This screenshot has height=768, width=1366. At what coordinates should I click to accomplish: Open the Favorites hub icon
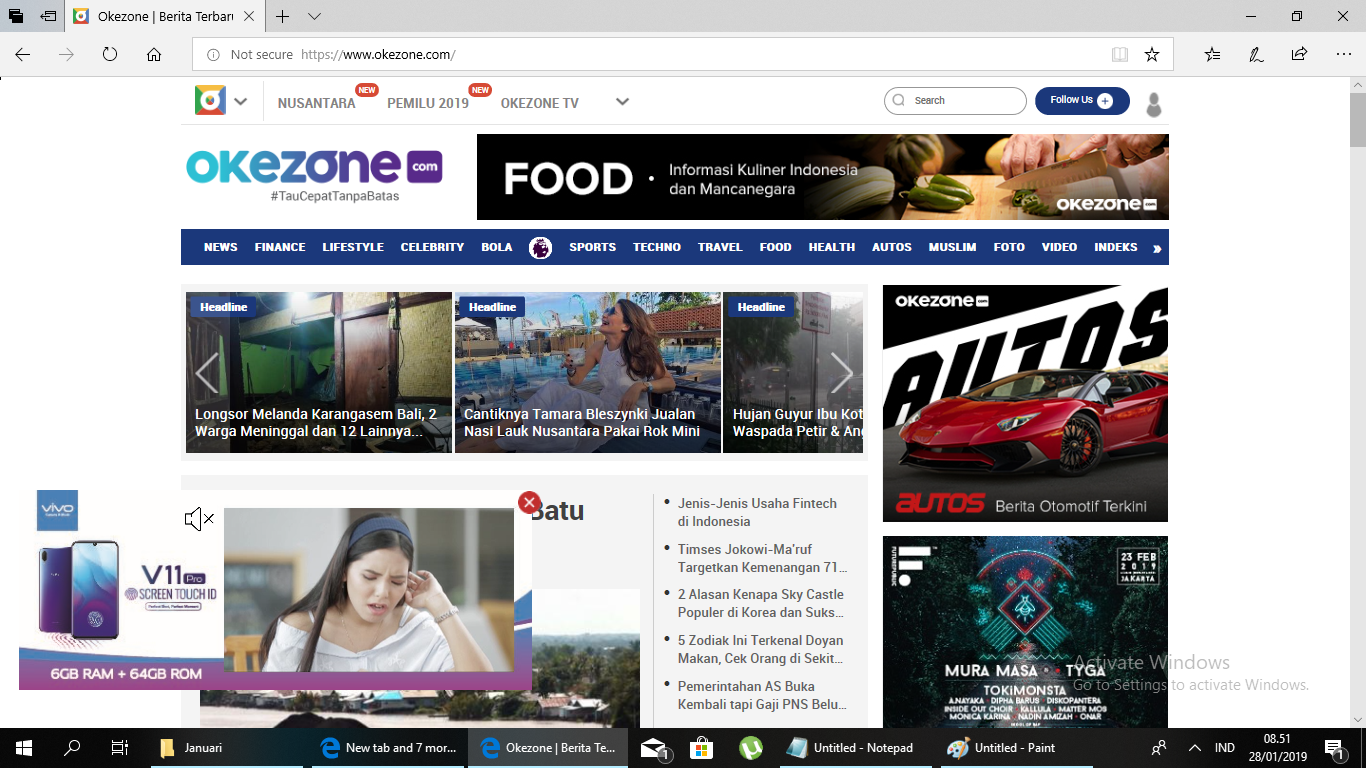(x=1212, y=55)
